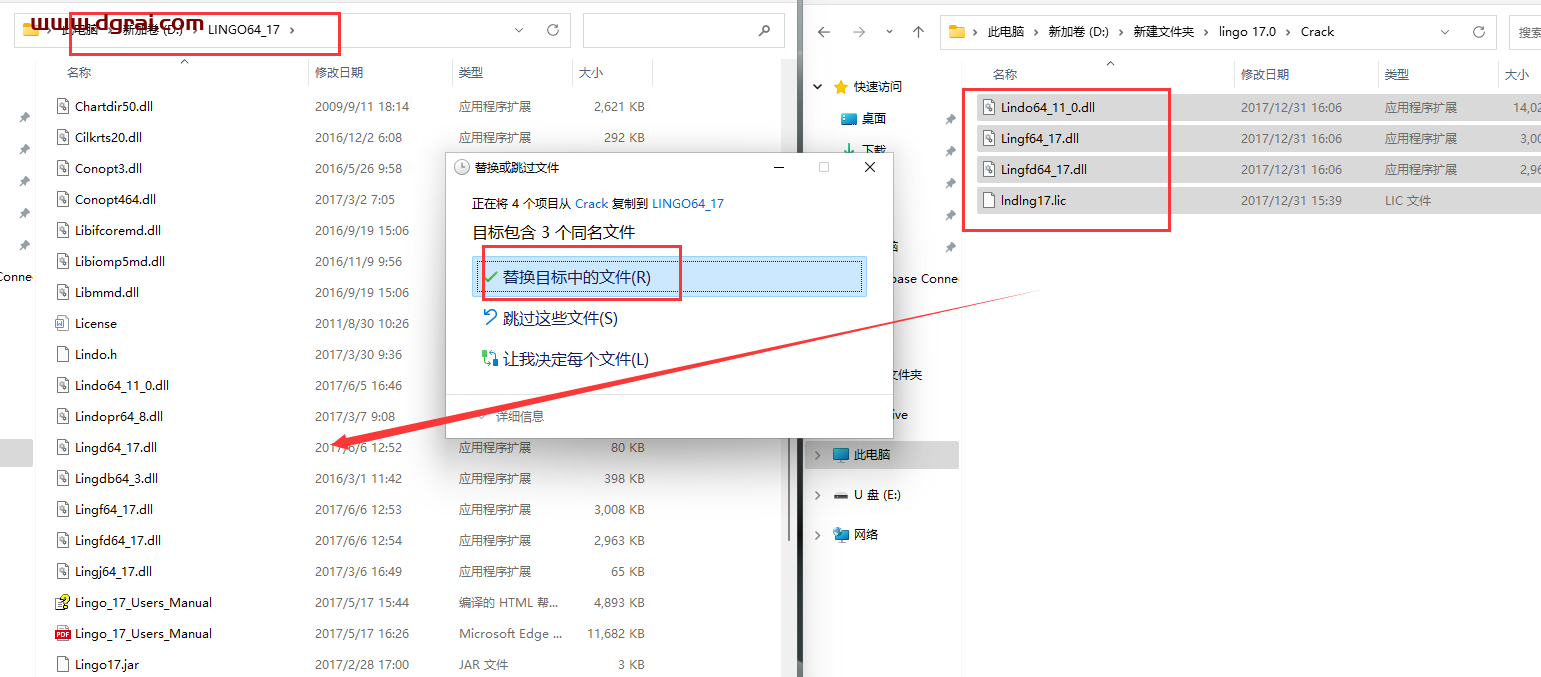Click 新加卷 (D:) breadcrumb in Crack window
The width and height of the screenshot is (1541, 677).
pyautogui.click(x=1078, y=32)
